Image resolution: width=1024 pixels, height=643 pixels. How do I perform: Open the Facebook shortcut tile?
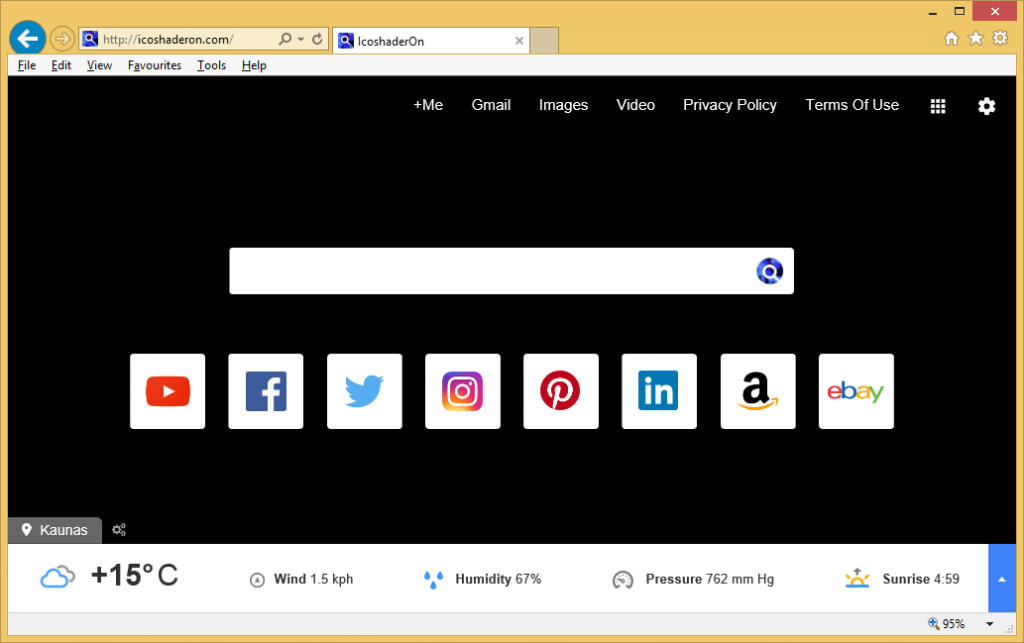(266, 391)
